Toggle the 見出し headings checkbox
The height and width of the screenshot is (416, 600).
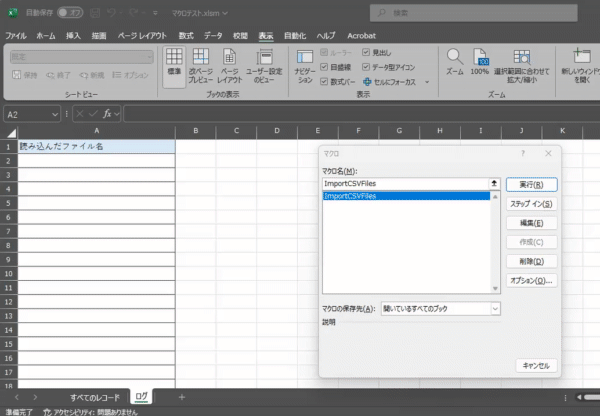366,52
